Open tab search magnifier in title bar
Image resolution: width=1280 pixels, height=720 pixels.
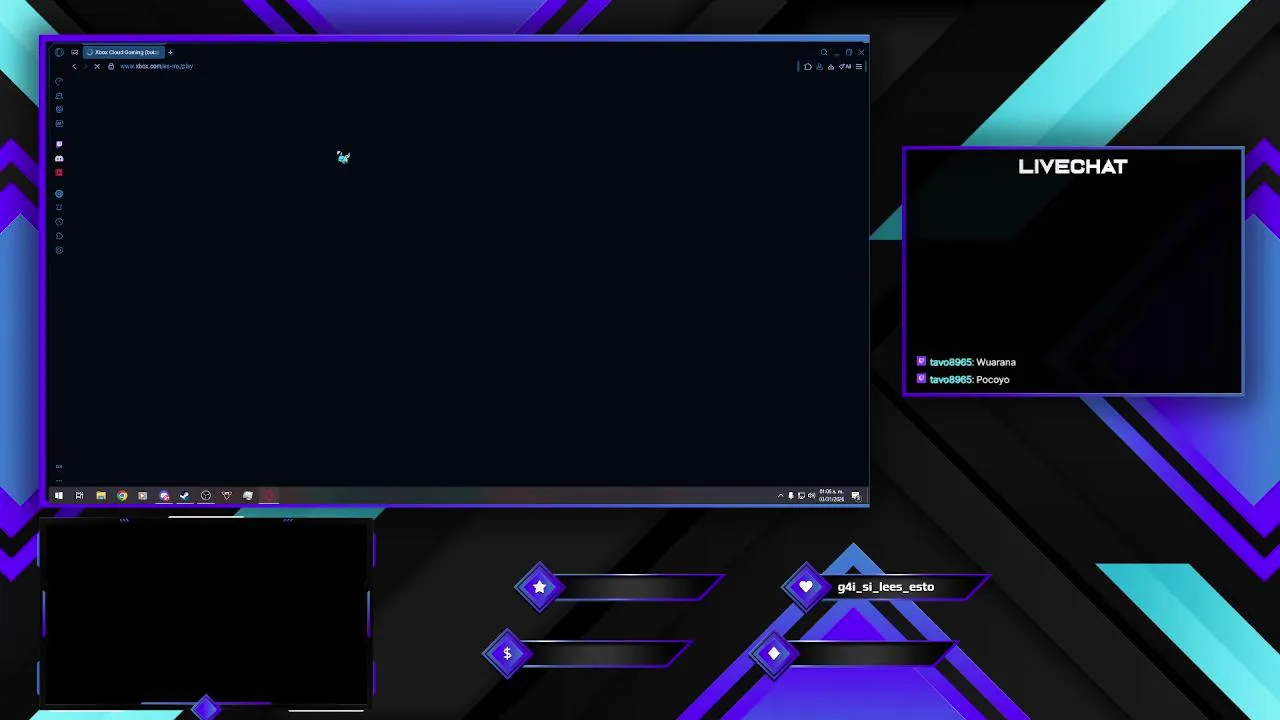(824, 52)
